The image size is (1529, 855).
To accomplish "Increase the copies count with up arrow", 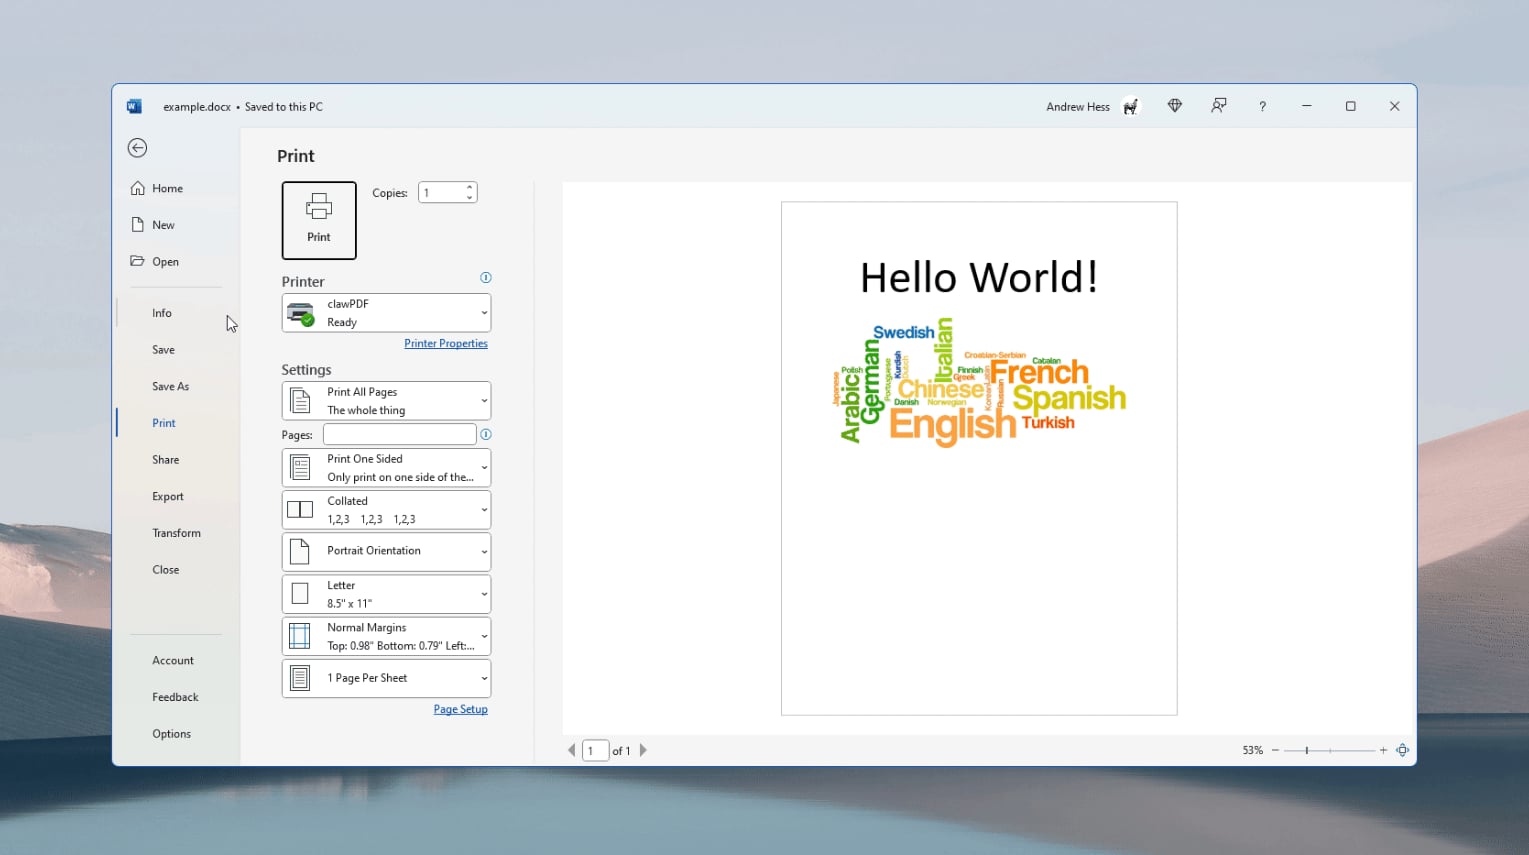I will coord(470,187).
